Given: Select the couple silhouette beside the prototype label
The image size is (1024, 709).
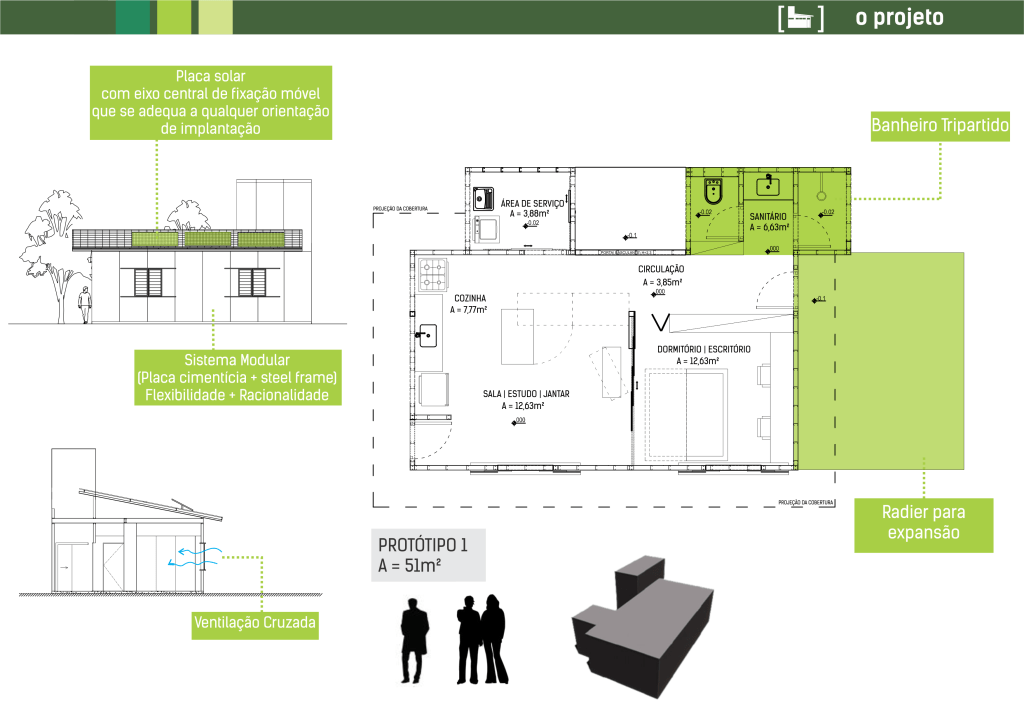Looking at the screenshot, I should (480, 640).
